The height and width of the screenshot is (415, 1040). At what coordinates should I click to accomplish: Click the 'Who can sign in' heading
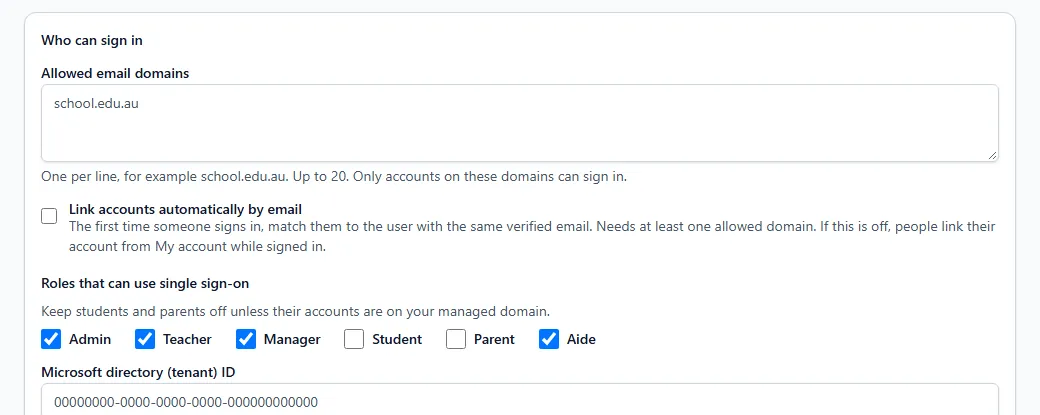tap(92, 40)
